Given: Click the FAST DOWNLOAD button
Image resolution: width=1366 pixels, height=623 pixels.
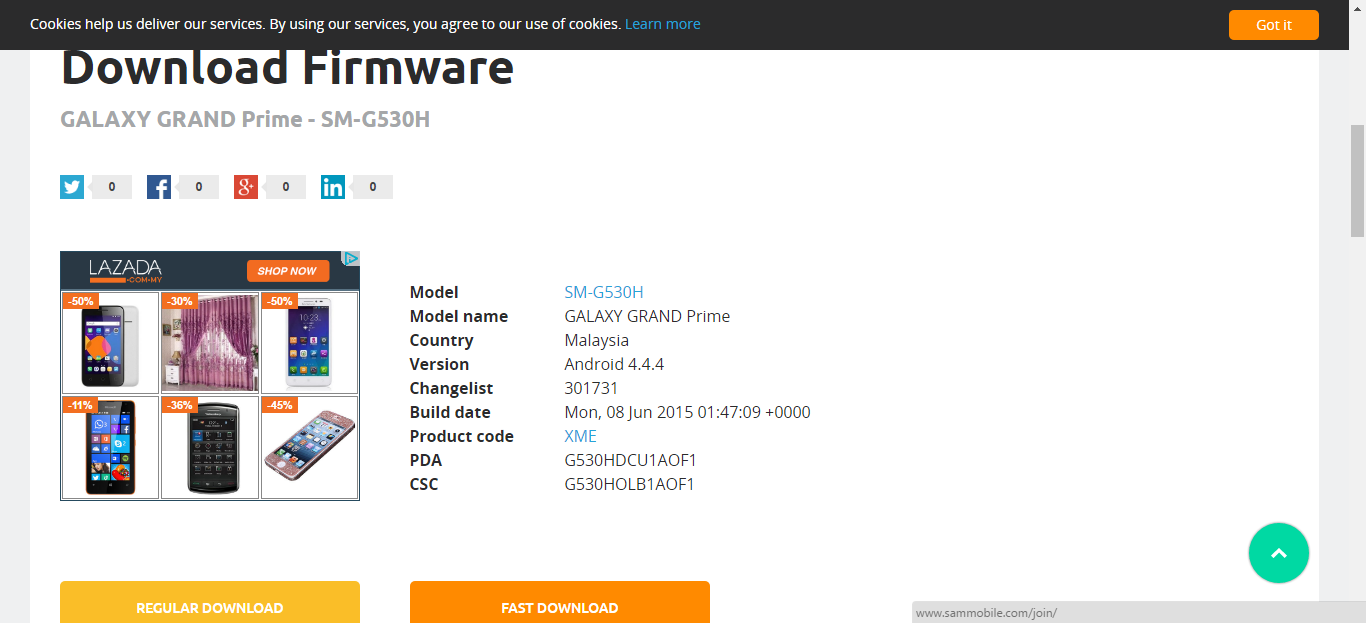Looking at the screenshot, I should (560, 602).
